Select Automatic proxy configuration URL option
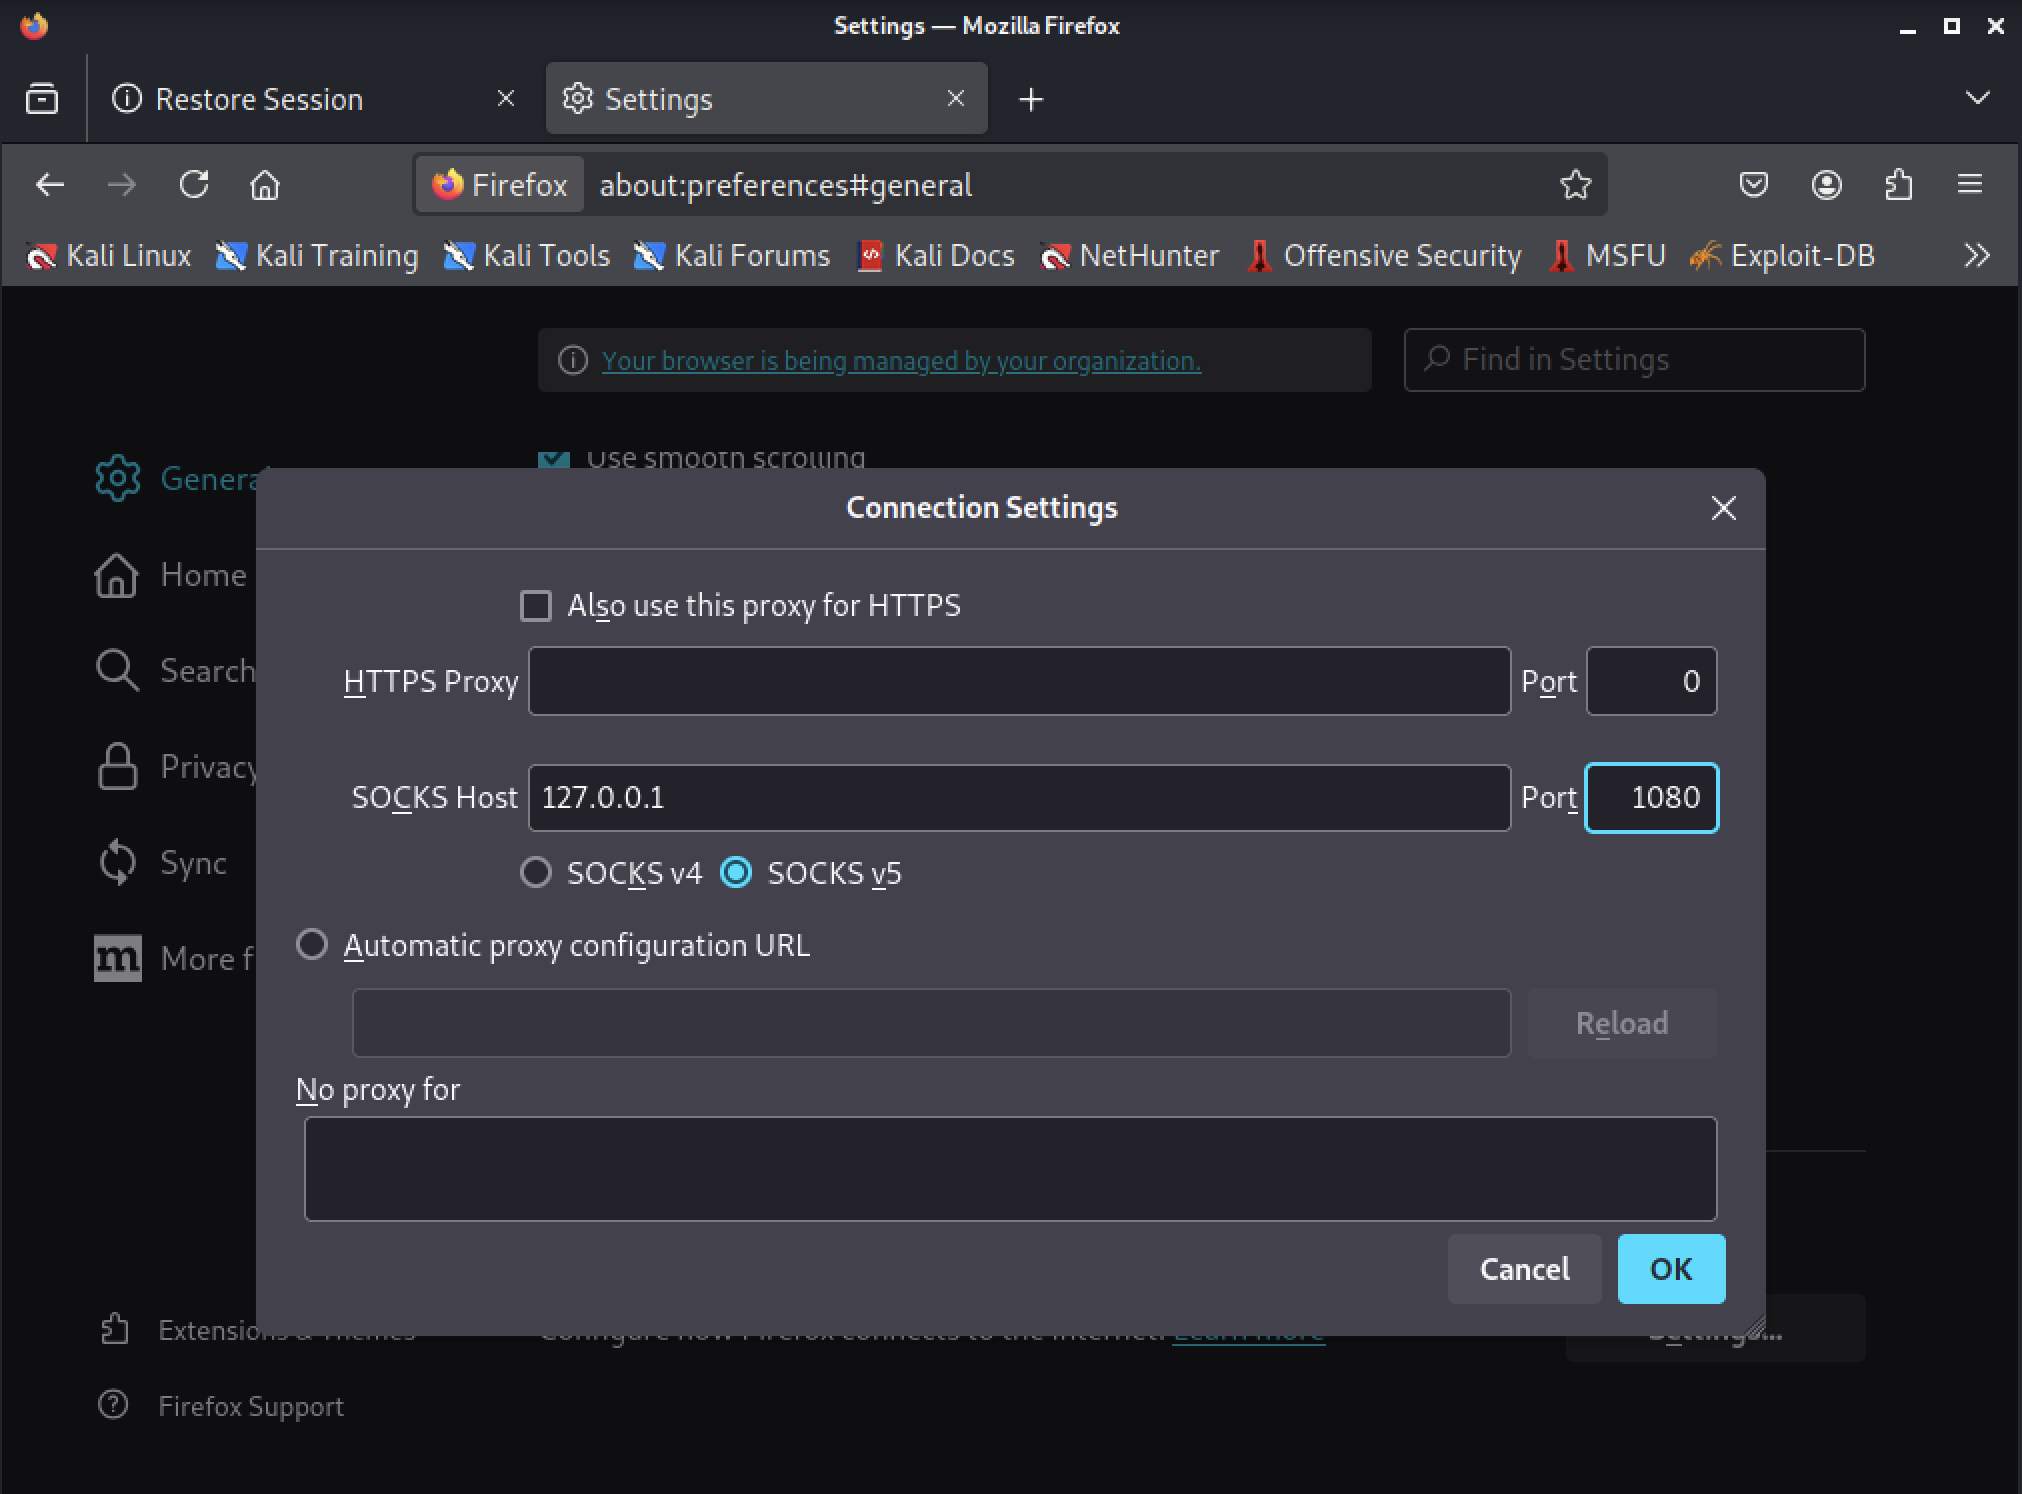This screenshot has height=1494, width=2022. click(312, 945)
